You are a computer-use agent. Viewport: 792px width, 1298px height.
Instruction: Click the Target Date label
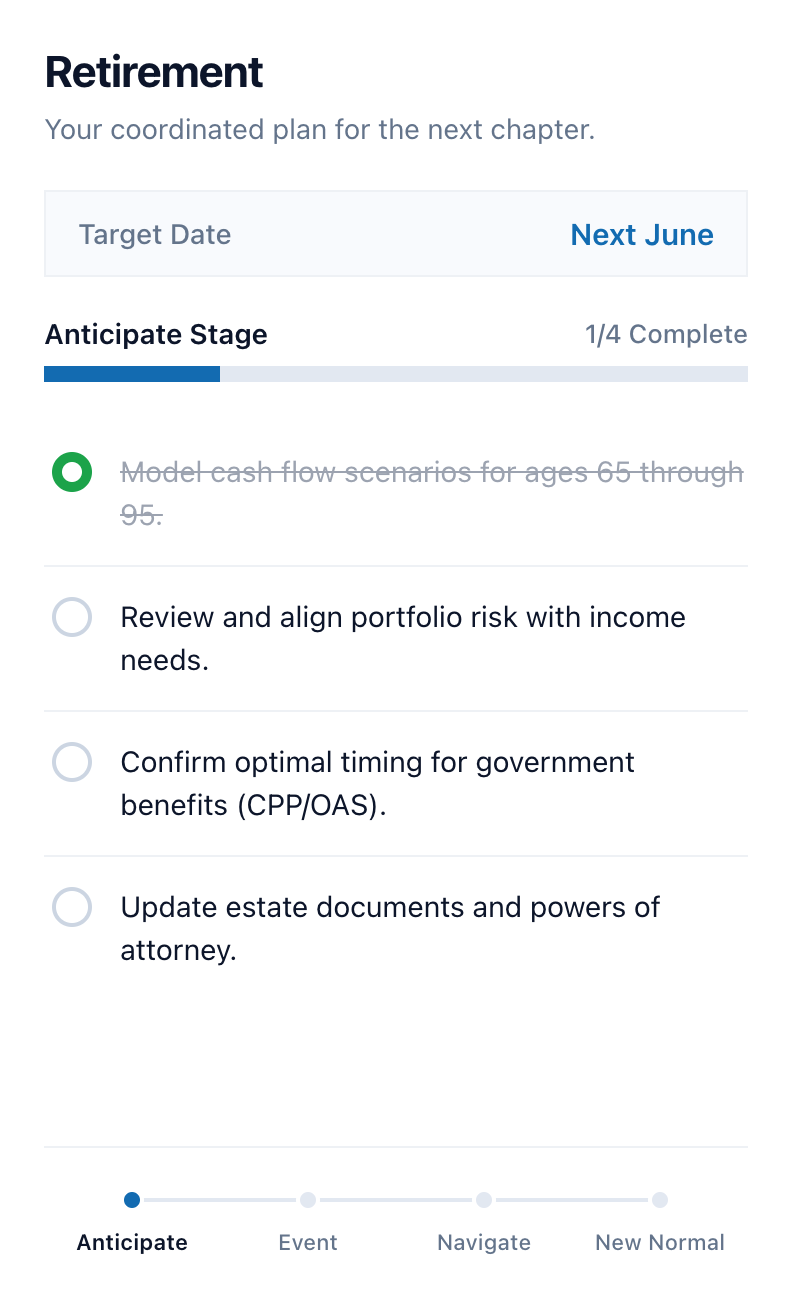pyautogui.click(x=155, y=235)
